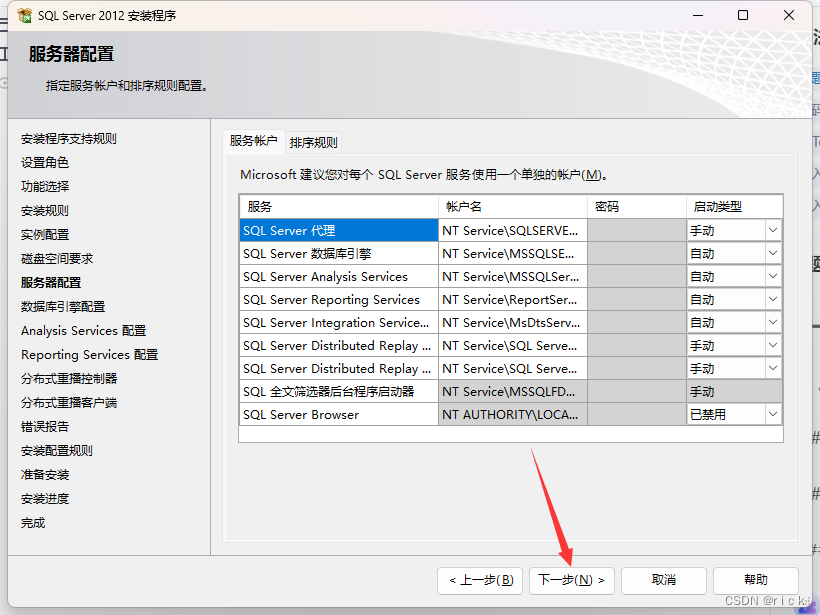
Task: Click the password cell for SQL Server 数据库引擎
Action: pos(636,253)
